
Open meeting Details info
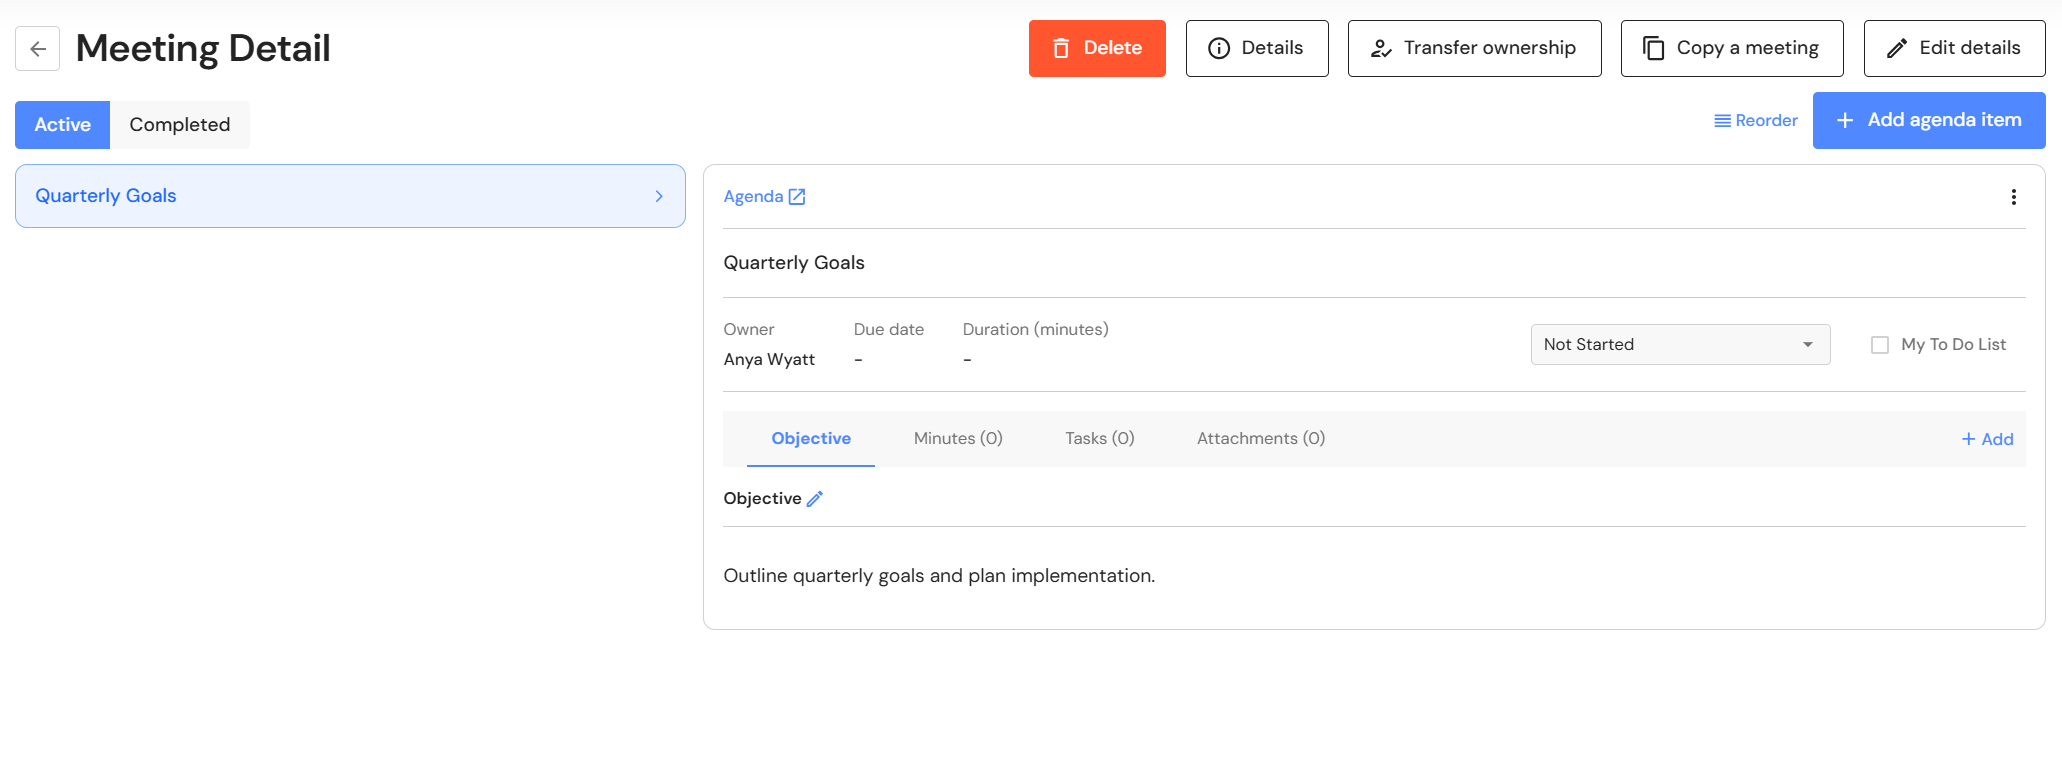coord(1256,48)
